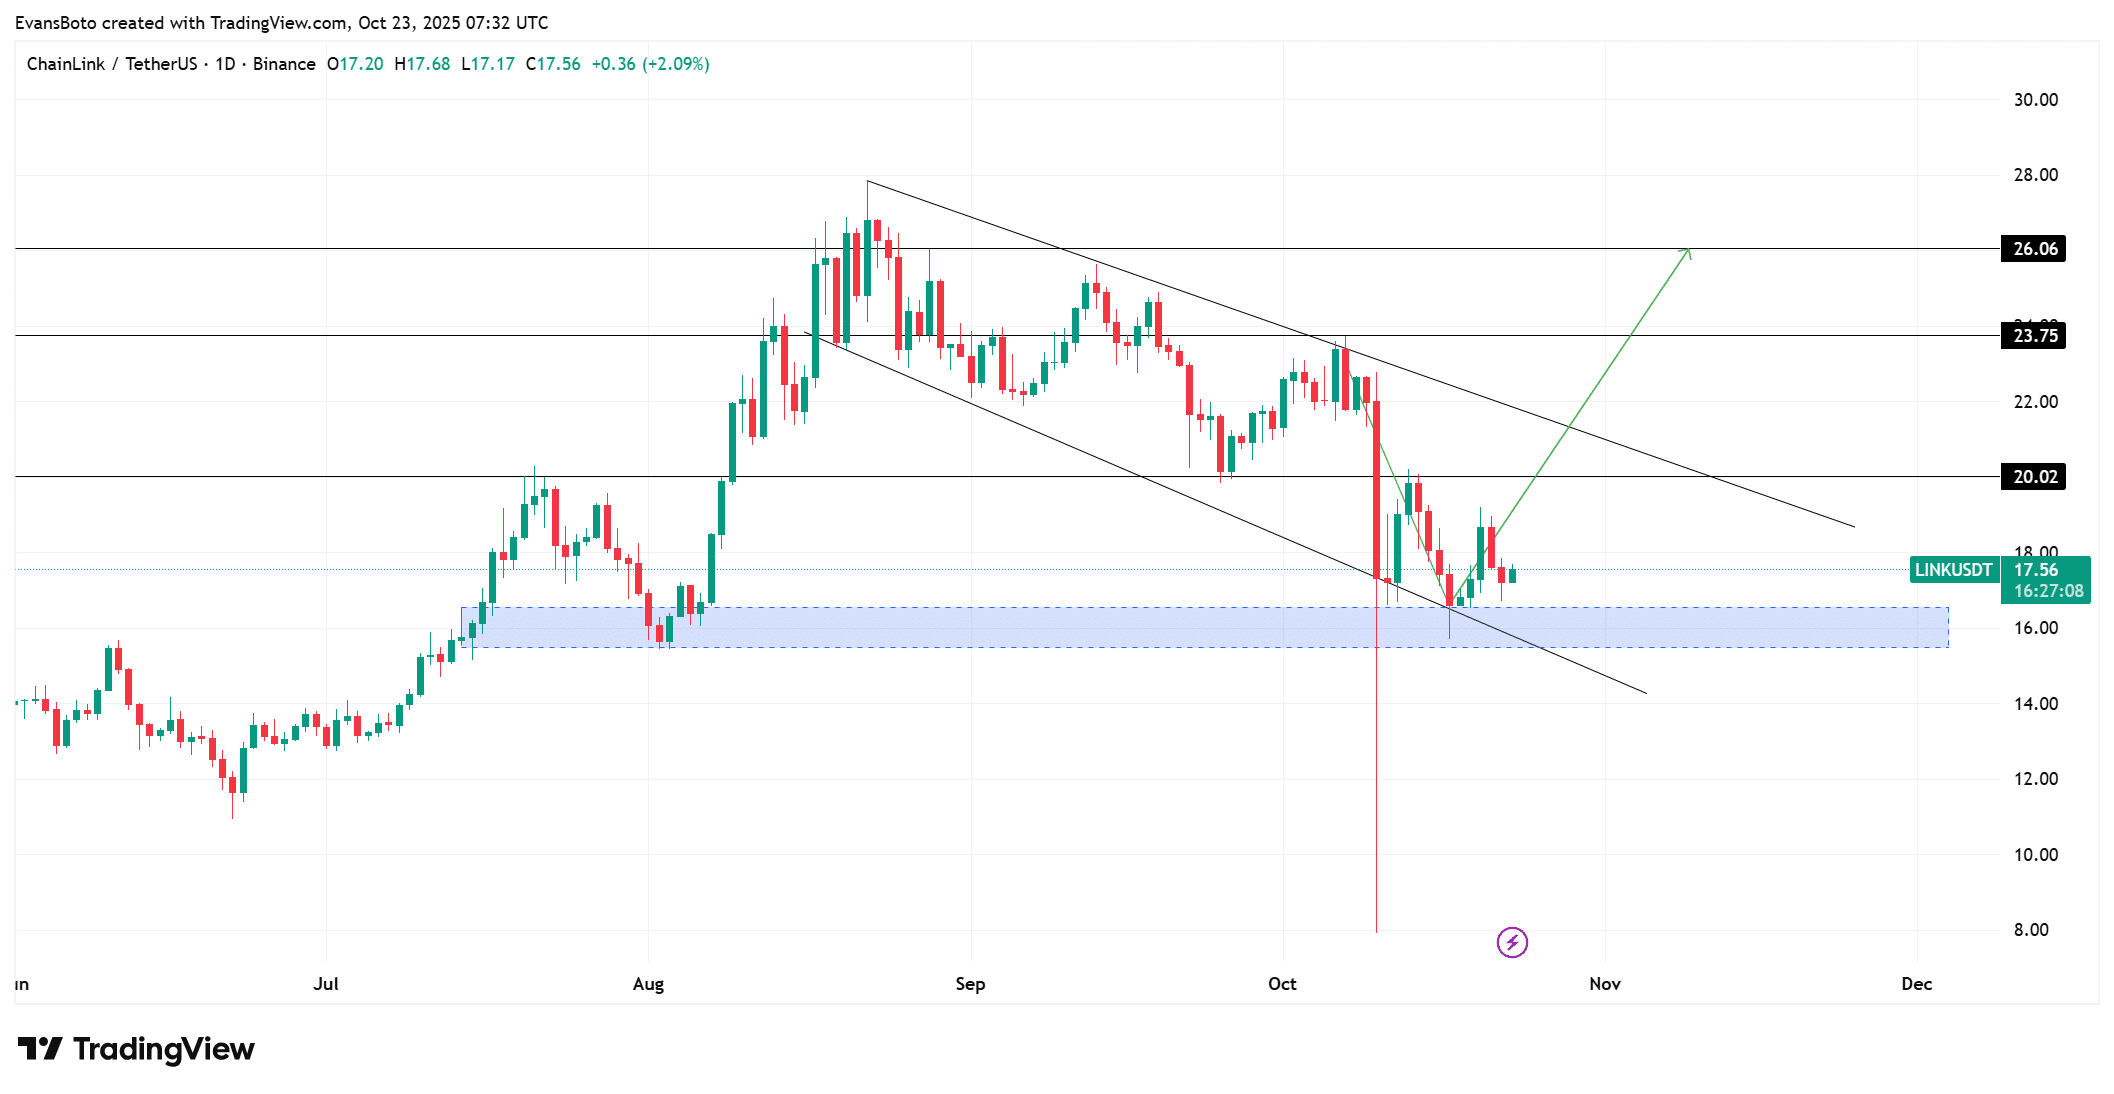Click the Oct label on time axis
This screenshot has height=1094, width=2114.
[1282, 984]
